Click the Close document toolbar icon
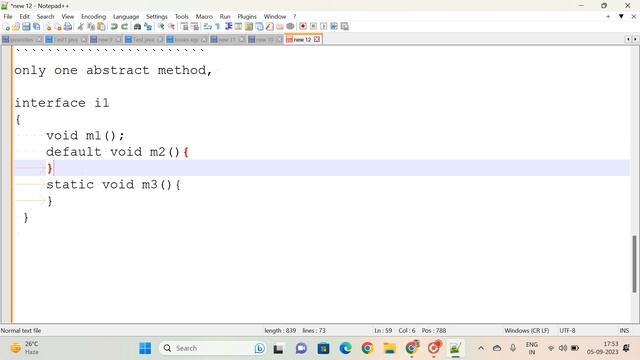Screen dimensions: 640x360 point(48,27)
